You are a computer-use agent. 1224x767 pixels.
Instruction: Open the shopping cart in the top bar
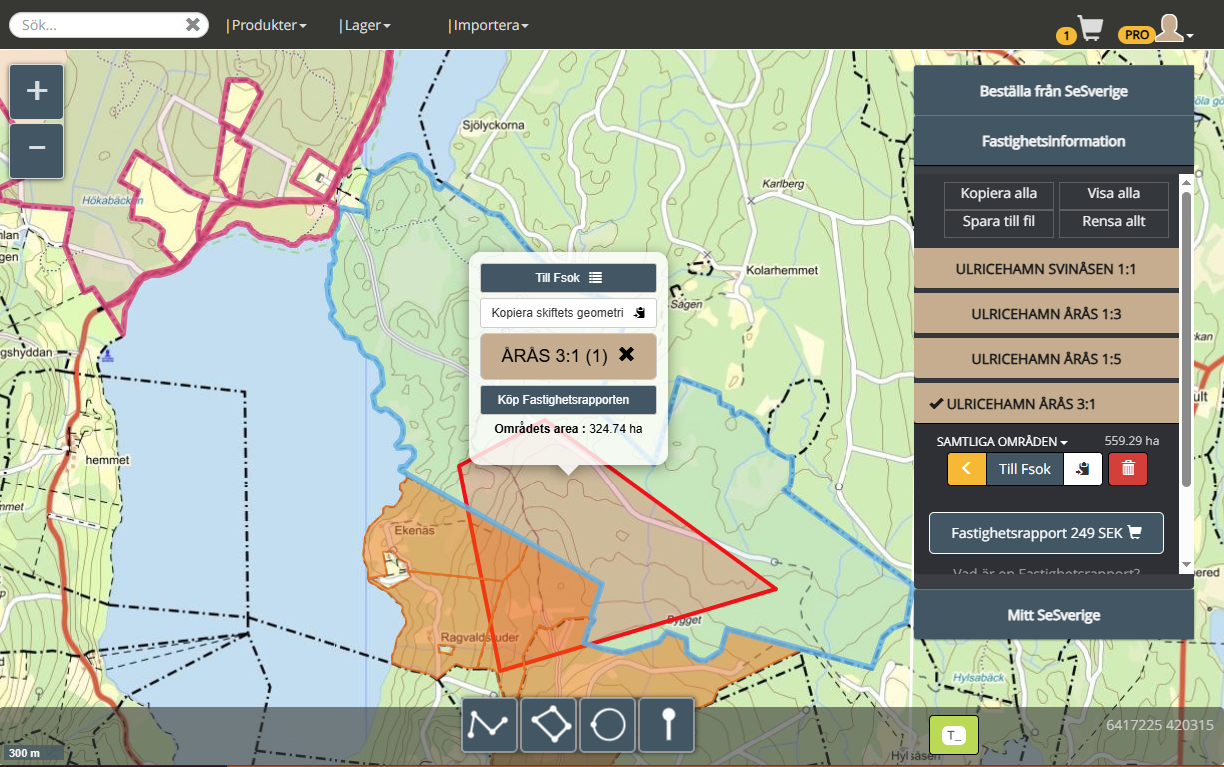[x=1090, y=28]
